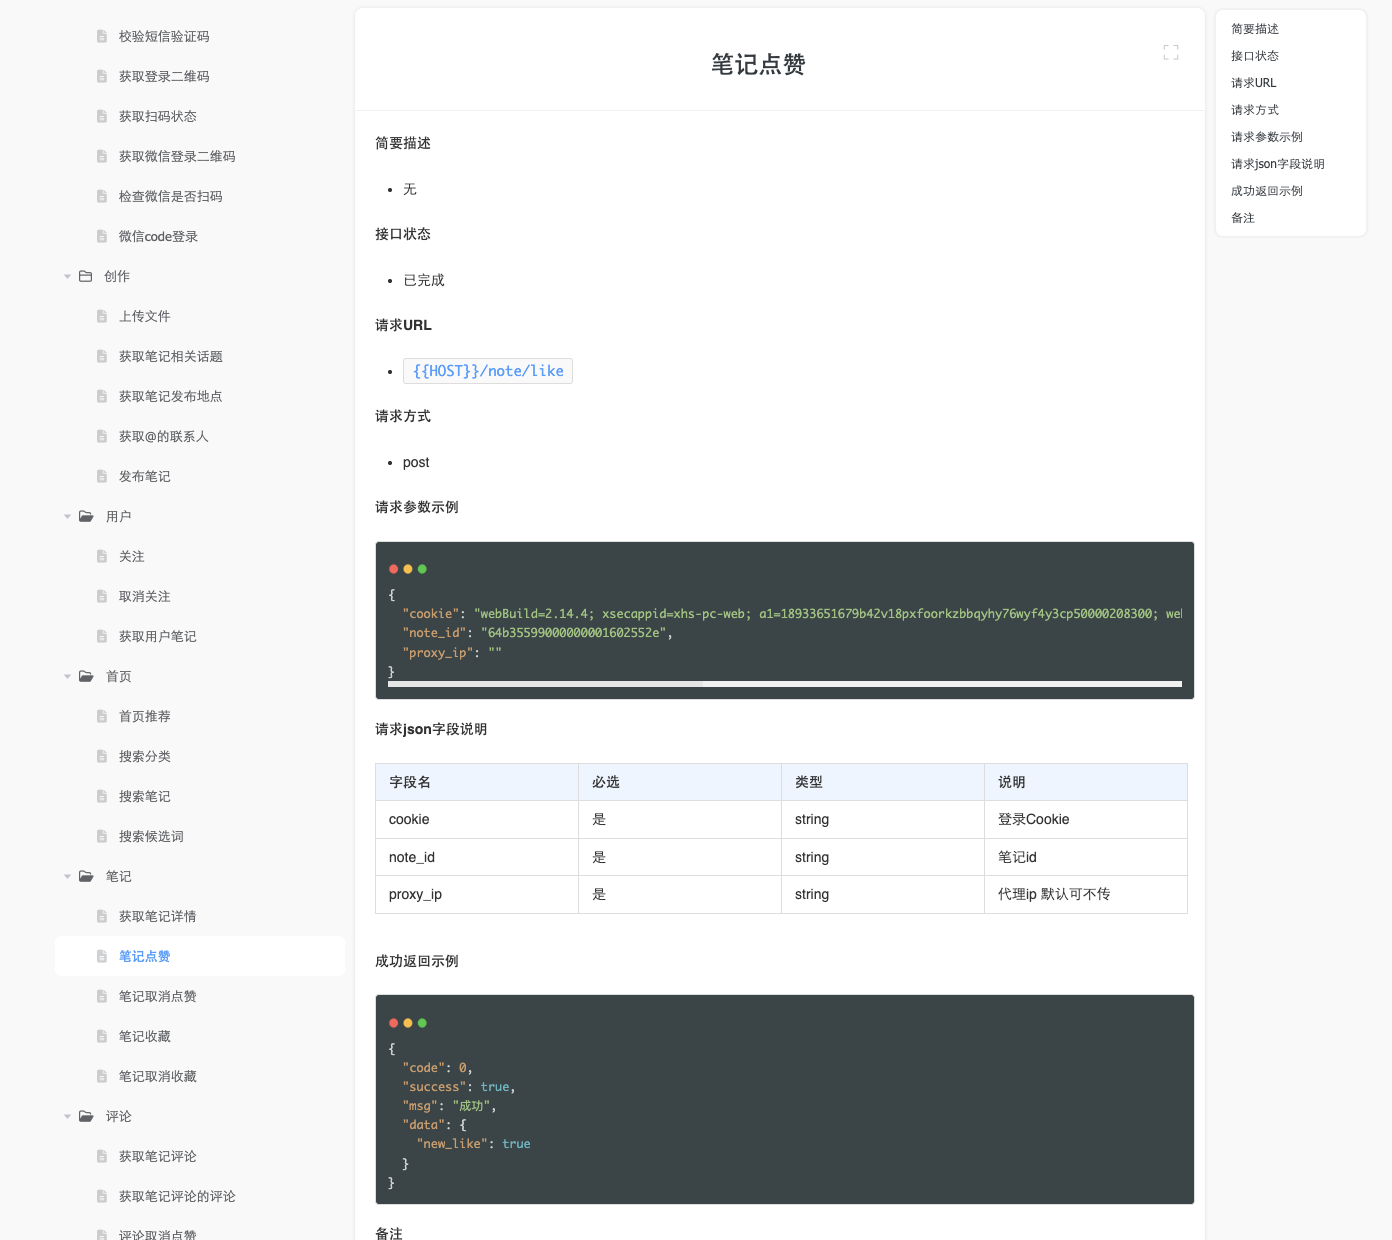Jump to 接口状态 in outline
Viewport: 1392px width, 1240px height.
click(1255, 56)
